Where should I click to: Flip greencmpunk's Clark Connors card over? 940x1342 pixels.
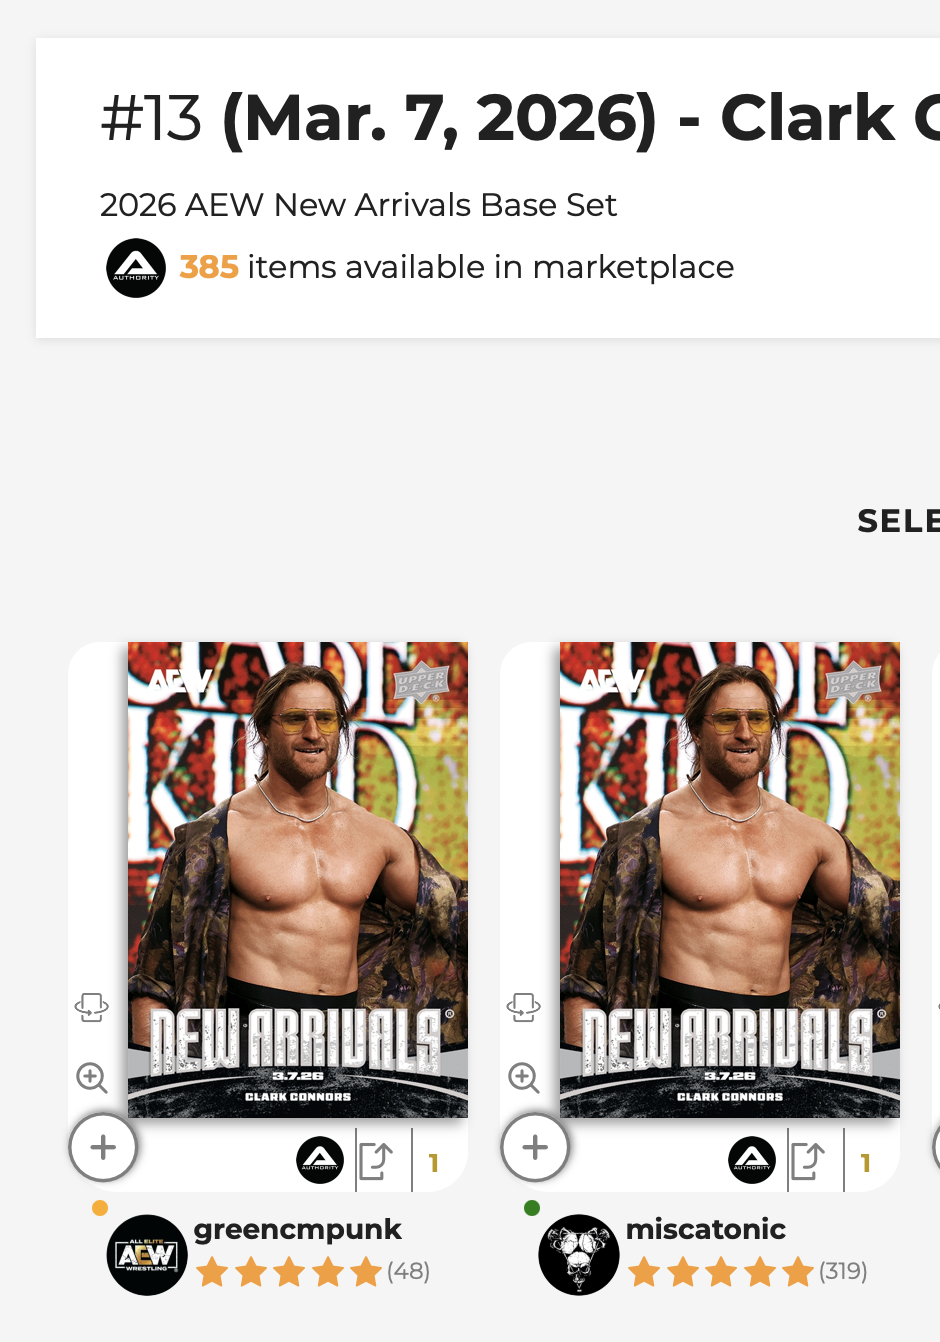click(91, 1007)
